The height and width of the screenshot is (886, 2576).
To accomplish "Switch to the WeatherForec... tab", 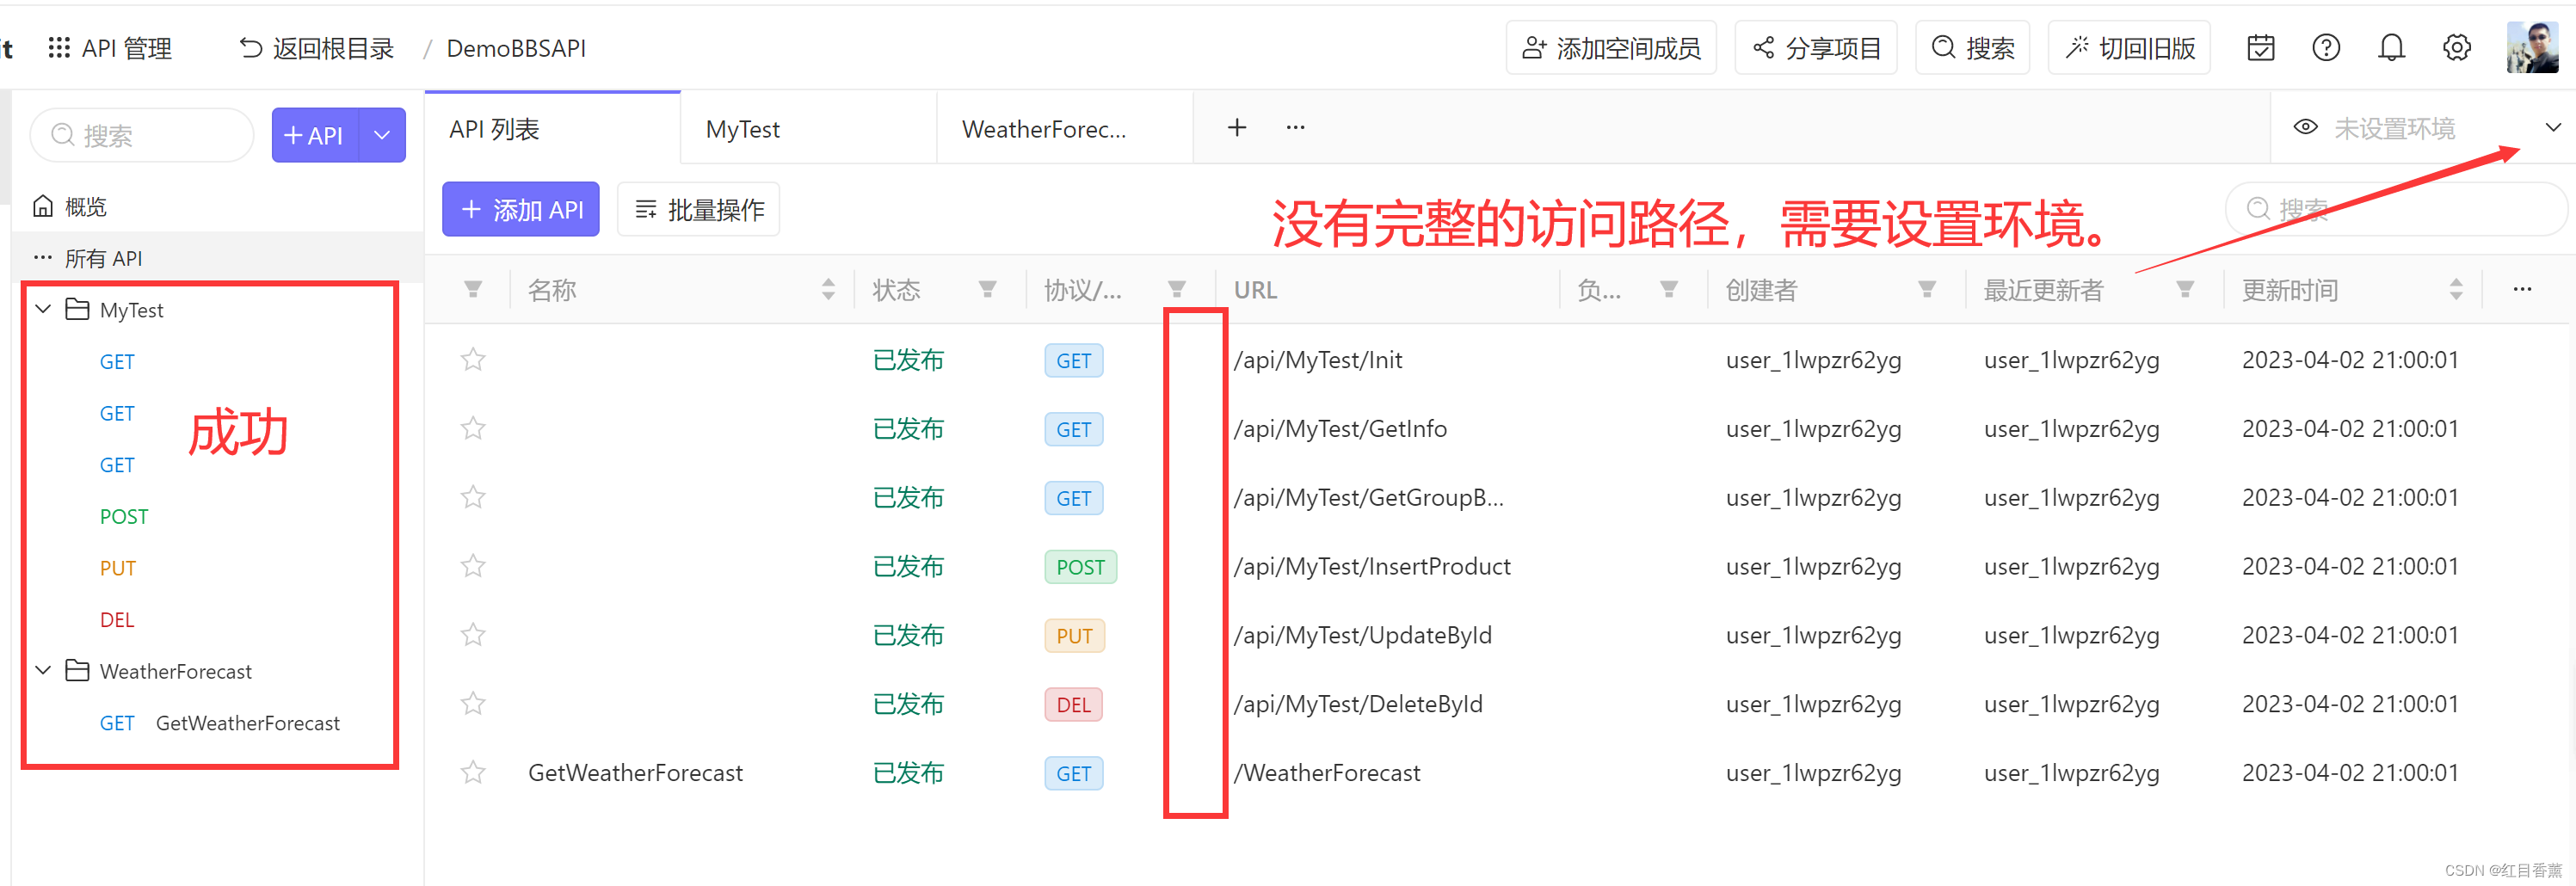I will (1044, 128).
